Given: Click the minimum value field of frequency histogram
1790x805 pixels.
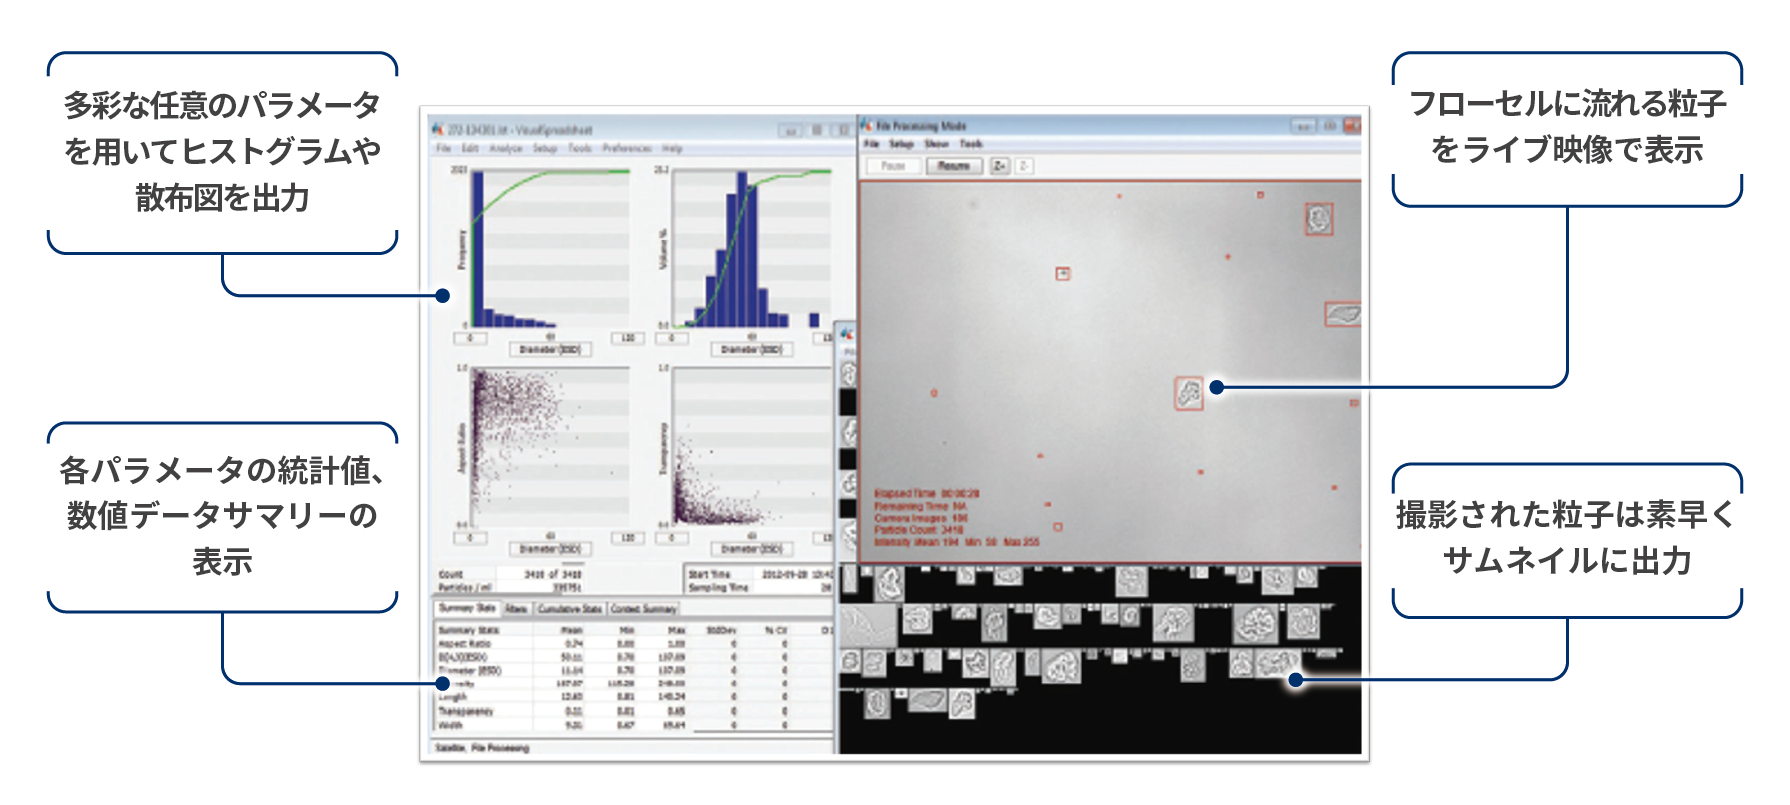Looking at the screenshot, I should tap(470, 338).
